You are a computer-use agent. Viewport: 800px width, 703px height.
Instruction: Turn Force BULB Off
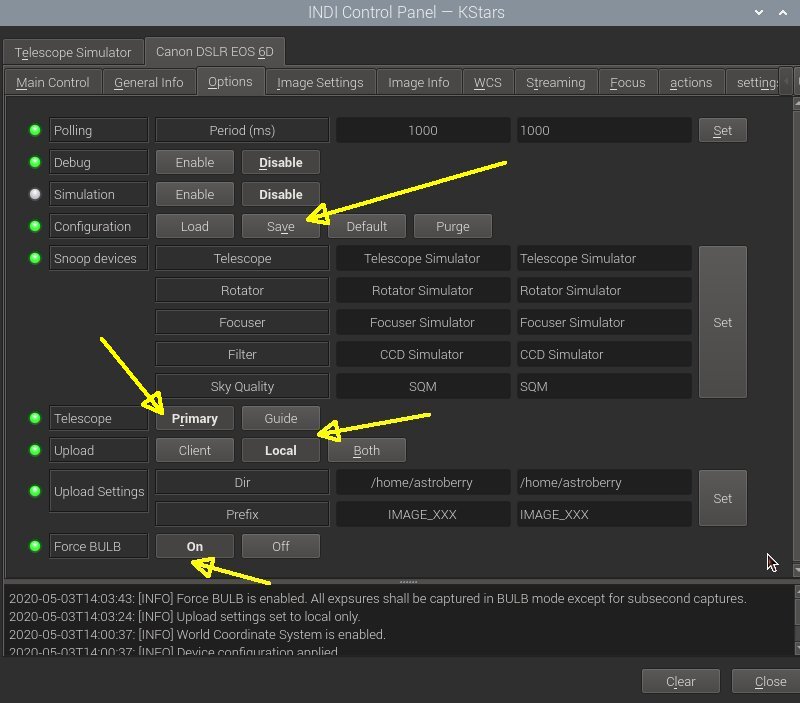tap(281, 546)
